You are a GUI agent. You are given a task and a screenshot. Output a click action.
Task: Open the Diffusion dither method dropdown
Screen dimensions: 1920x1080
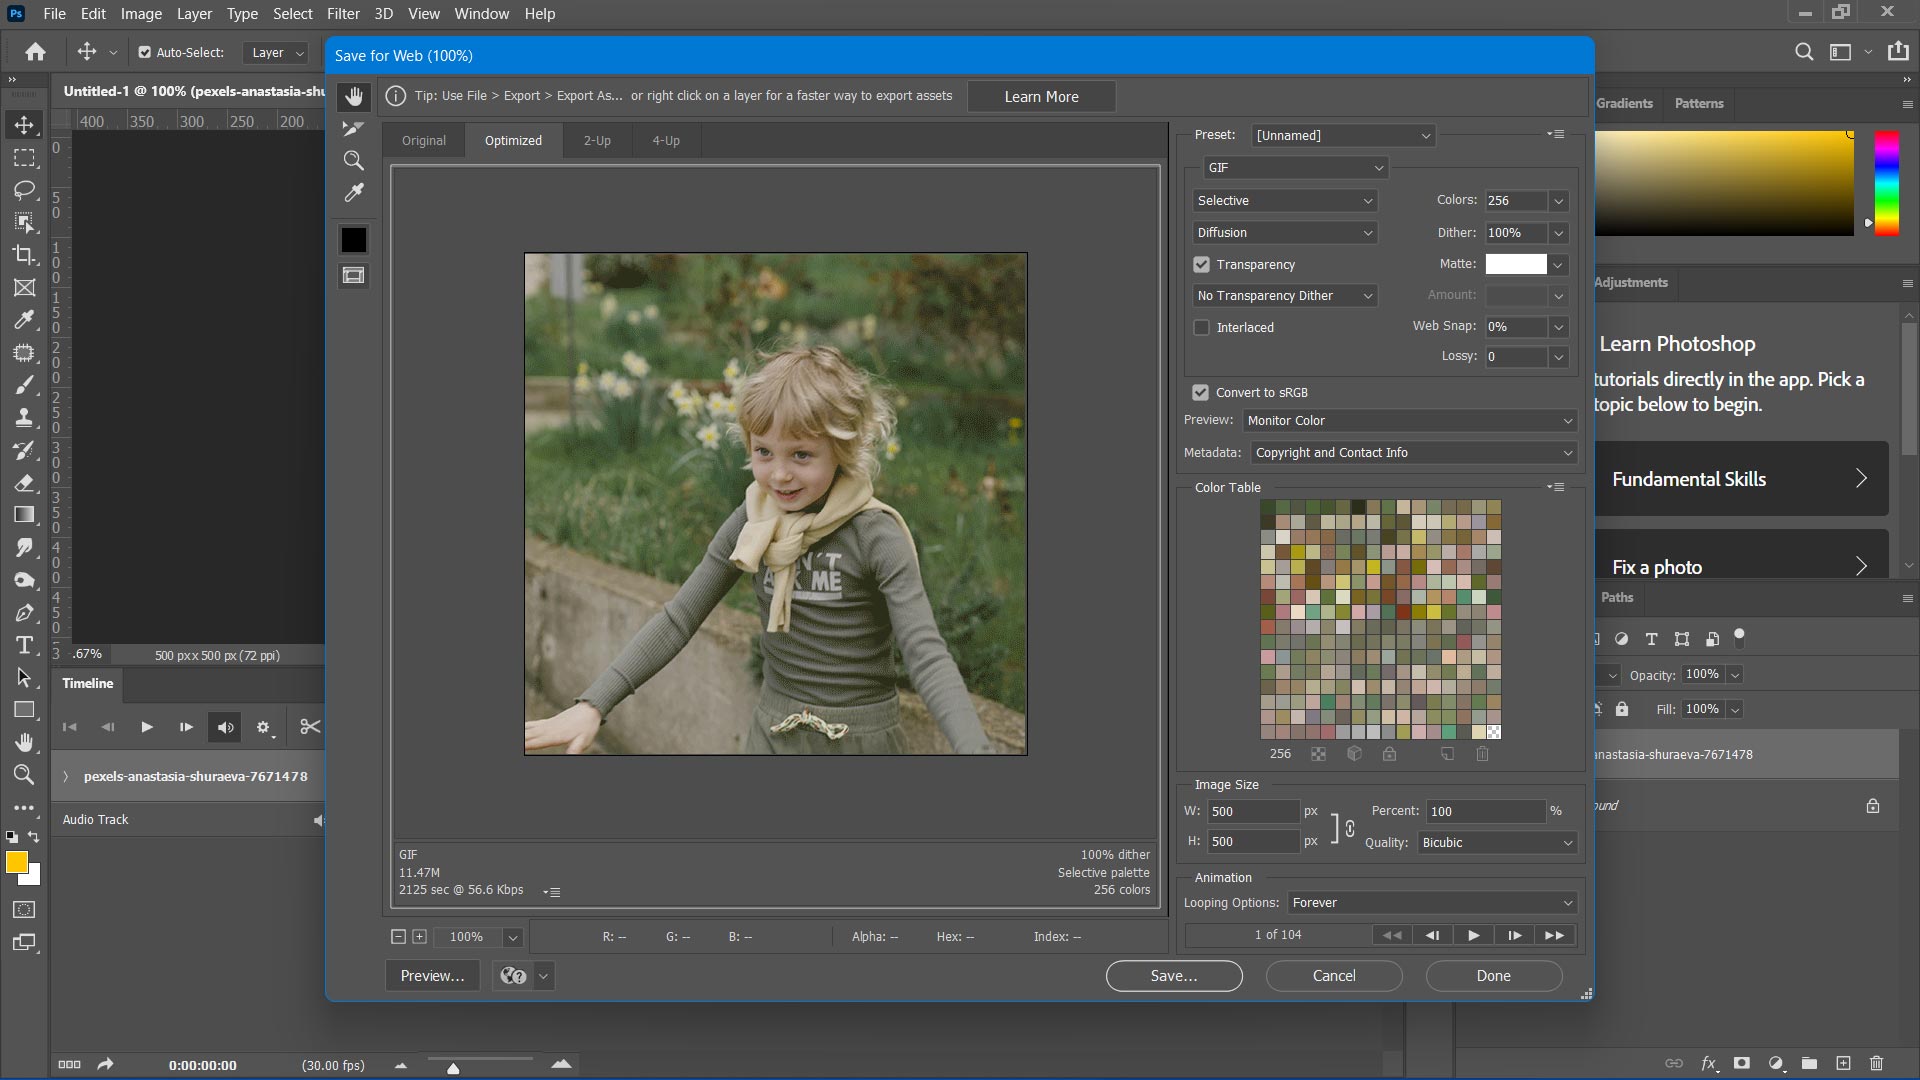[1285, 232]
